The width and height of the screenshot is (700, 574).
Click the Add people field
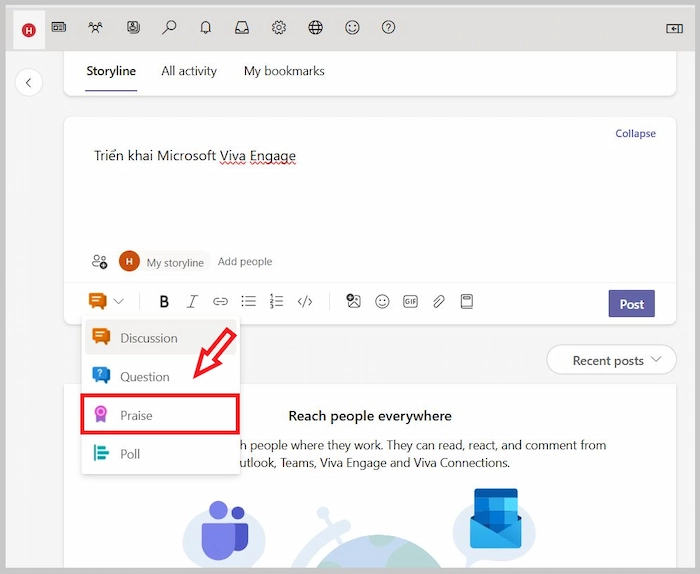click(245, 262)
